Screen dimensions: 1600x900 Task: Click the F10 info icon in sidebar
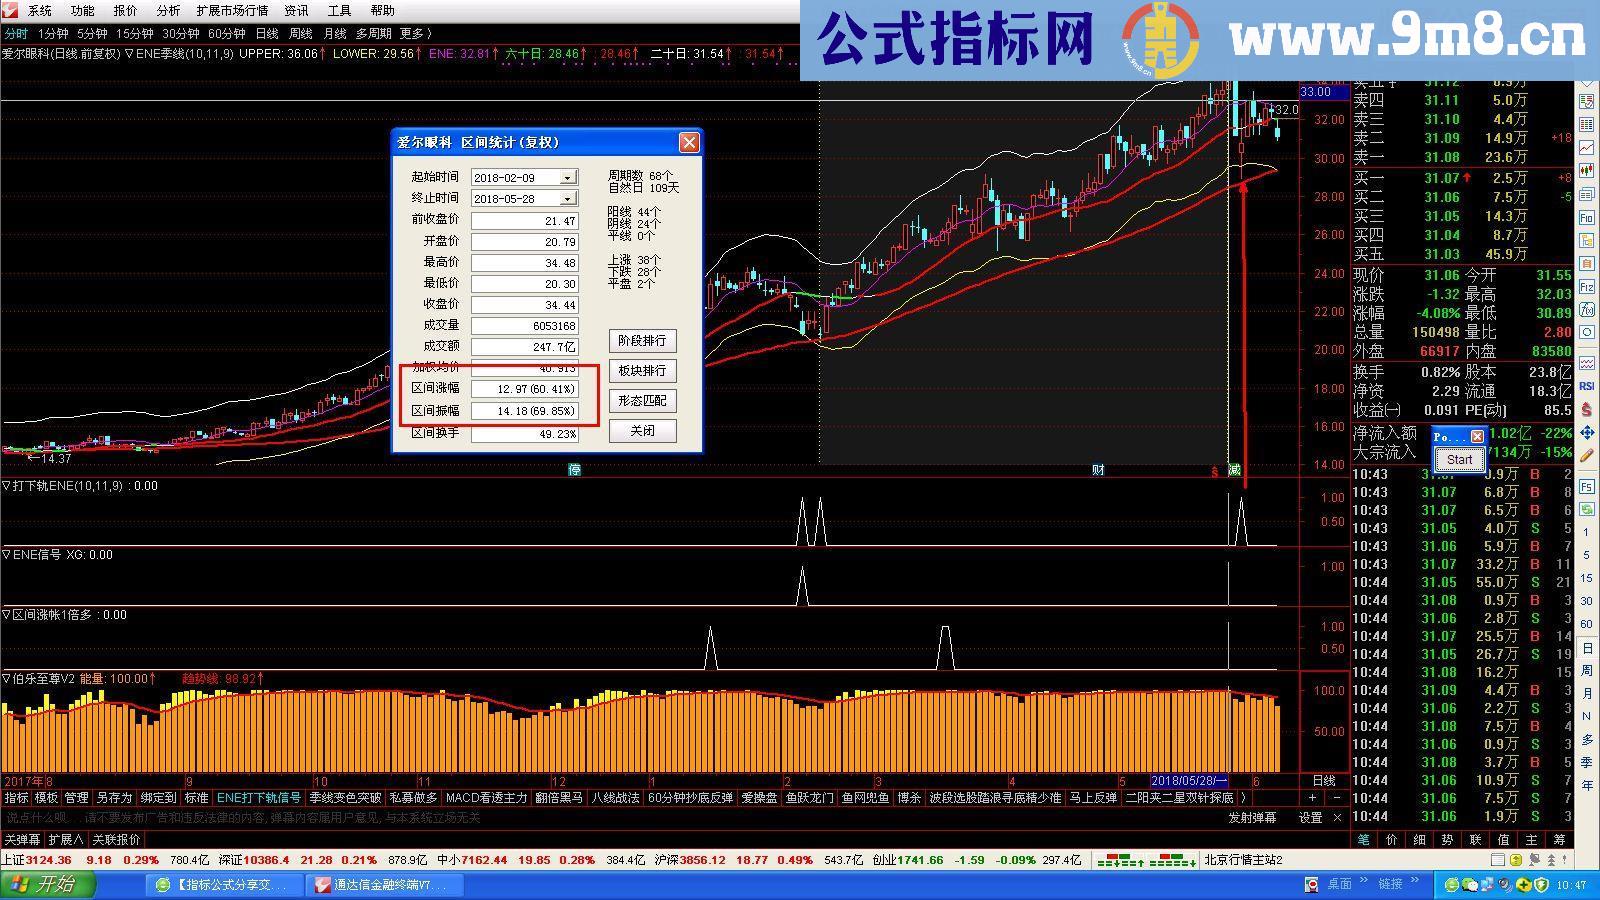(x=1587, y=216)
